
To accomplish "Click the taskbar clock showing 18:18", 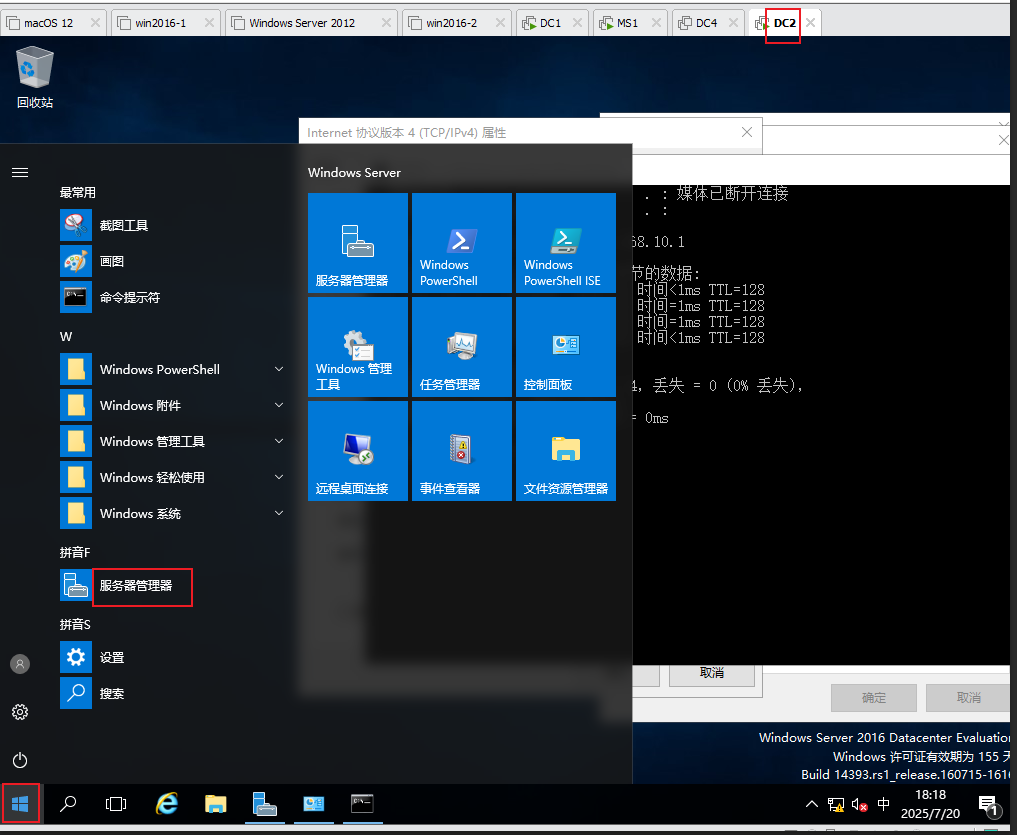I will [930, 804].
